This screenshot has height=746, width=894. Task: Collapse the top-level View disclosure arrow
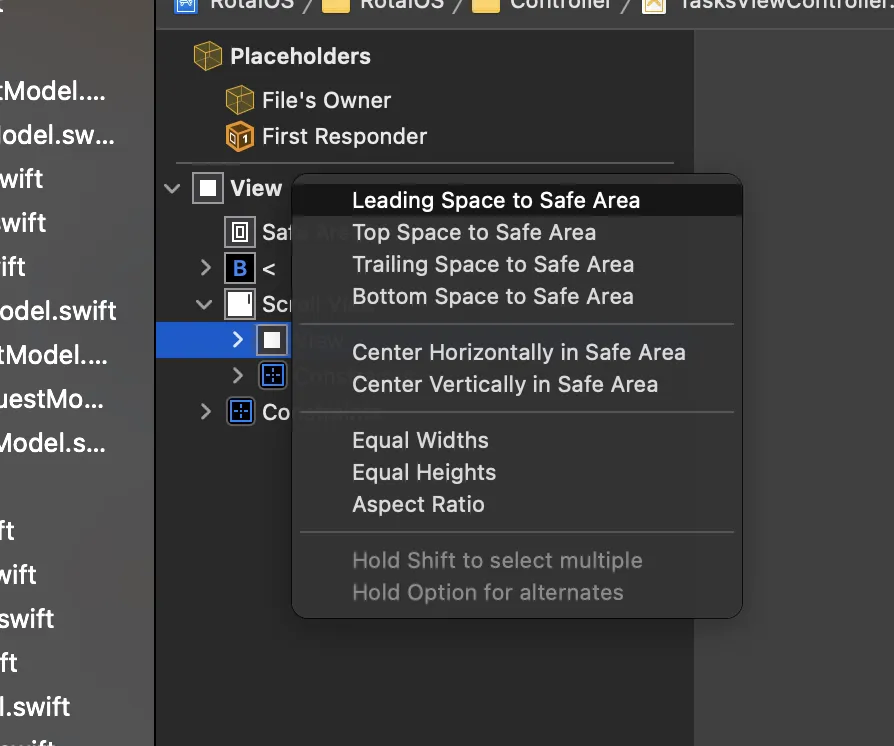click(173, 188)
